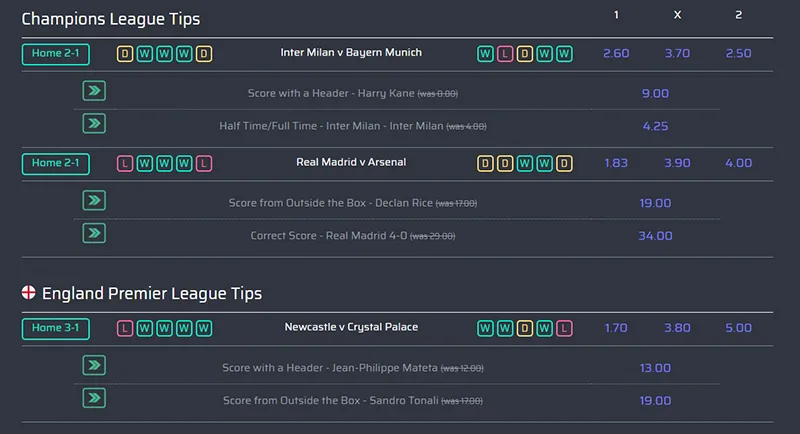The width and height of the screenshot is (800, 434).
Task: Click the arrow icon beside Declan Rice tip
Action: 94,201
